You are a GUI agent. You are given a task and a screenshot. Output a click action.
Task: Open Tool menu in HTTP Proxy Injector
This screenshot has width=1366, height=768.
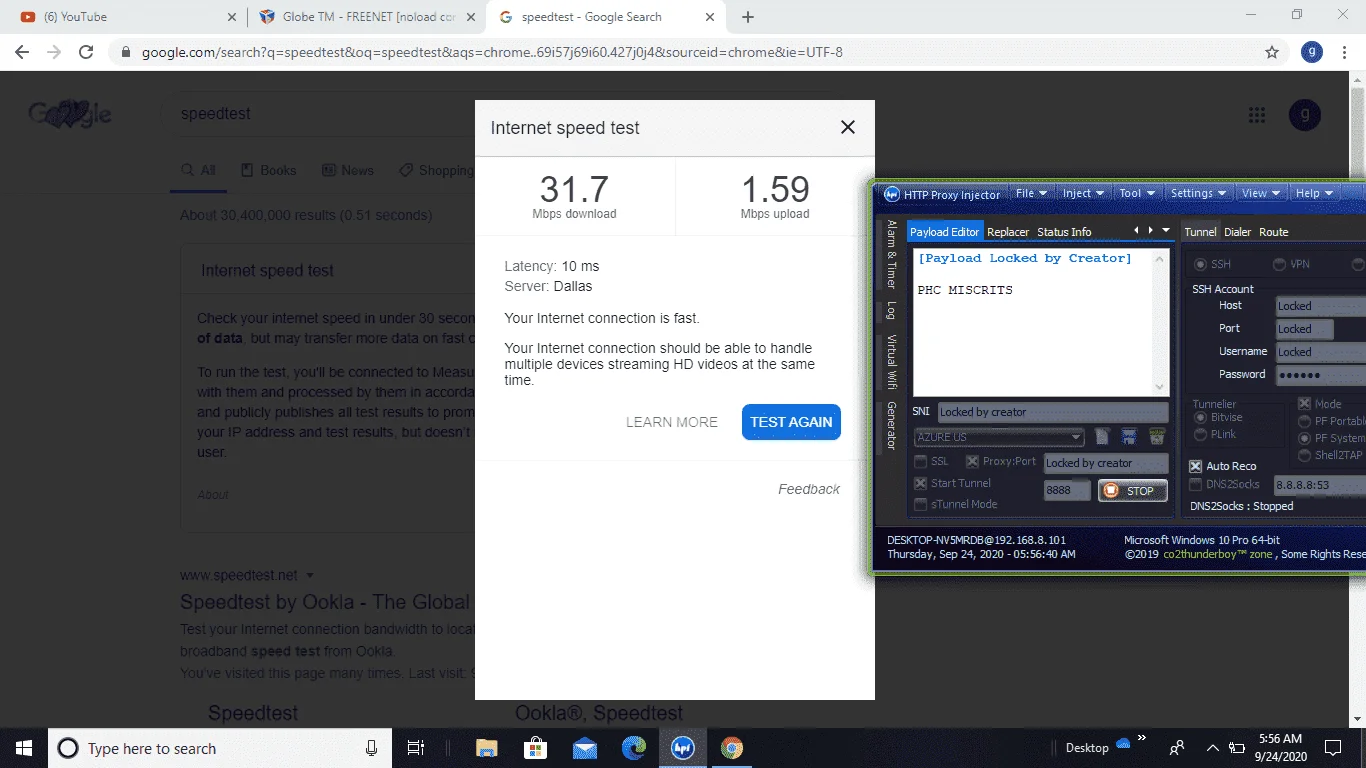click(1137, 193)
